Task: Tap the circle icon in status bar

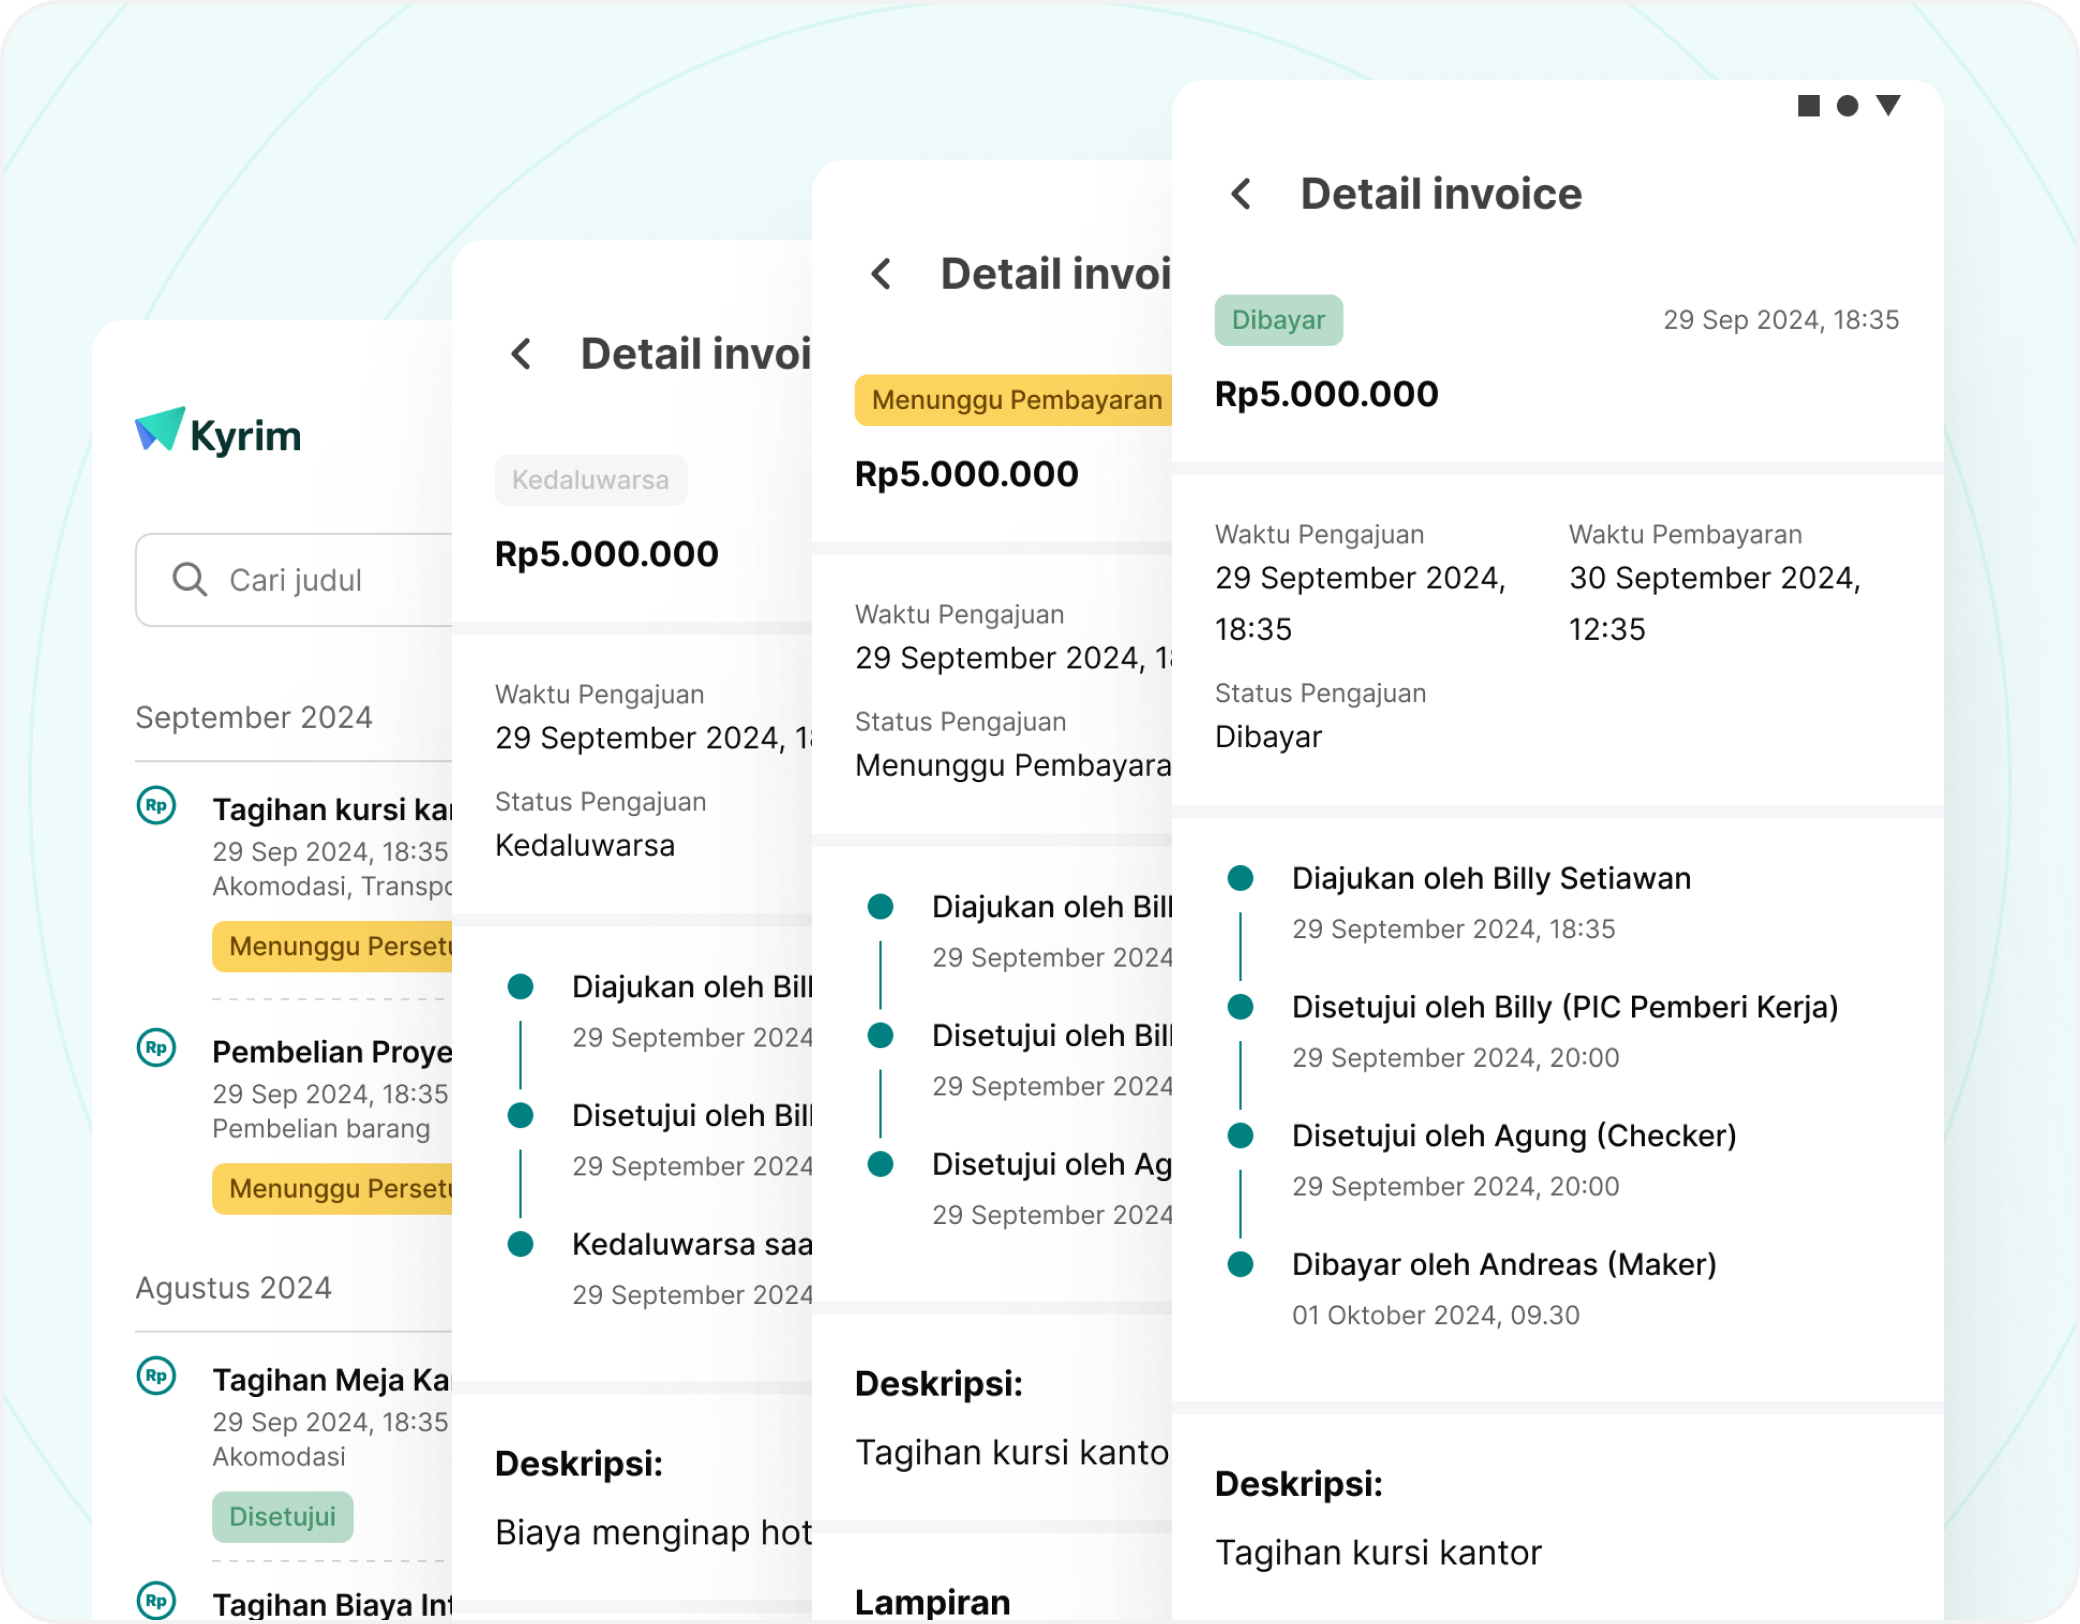Action: point(1848,106)
